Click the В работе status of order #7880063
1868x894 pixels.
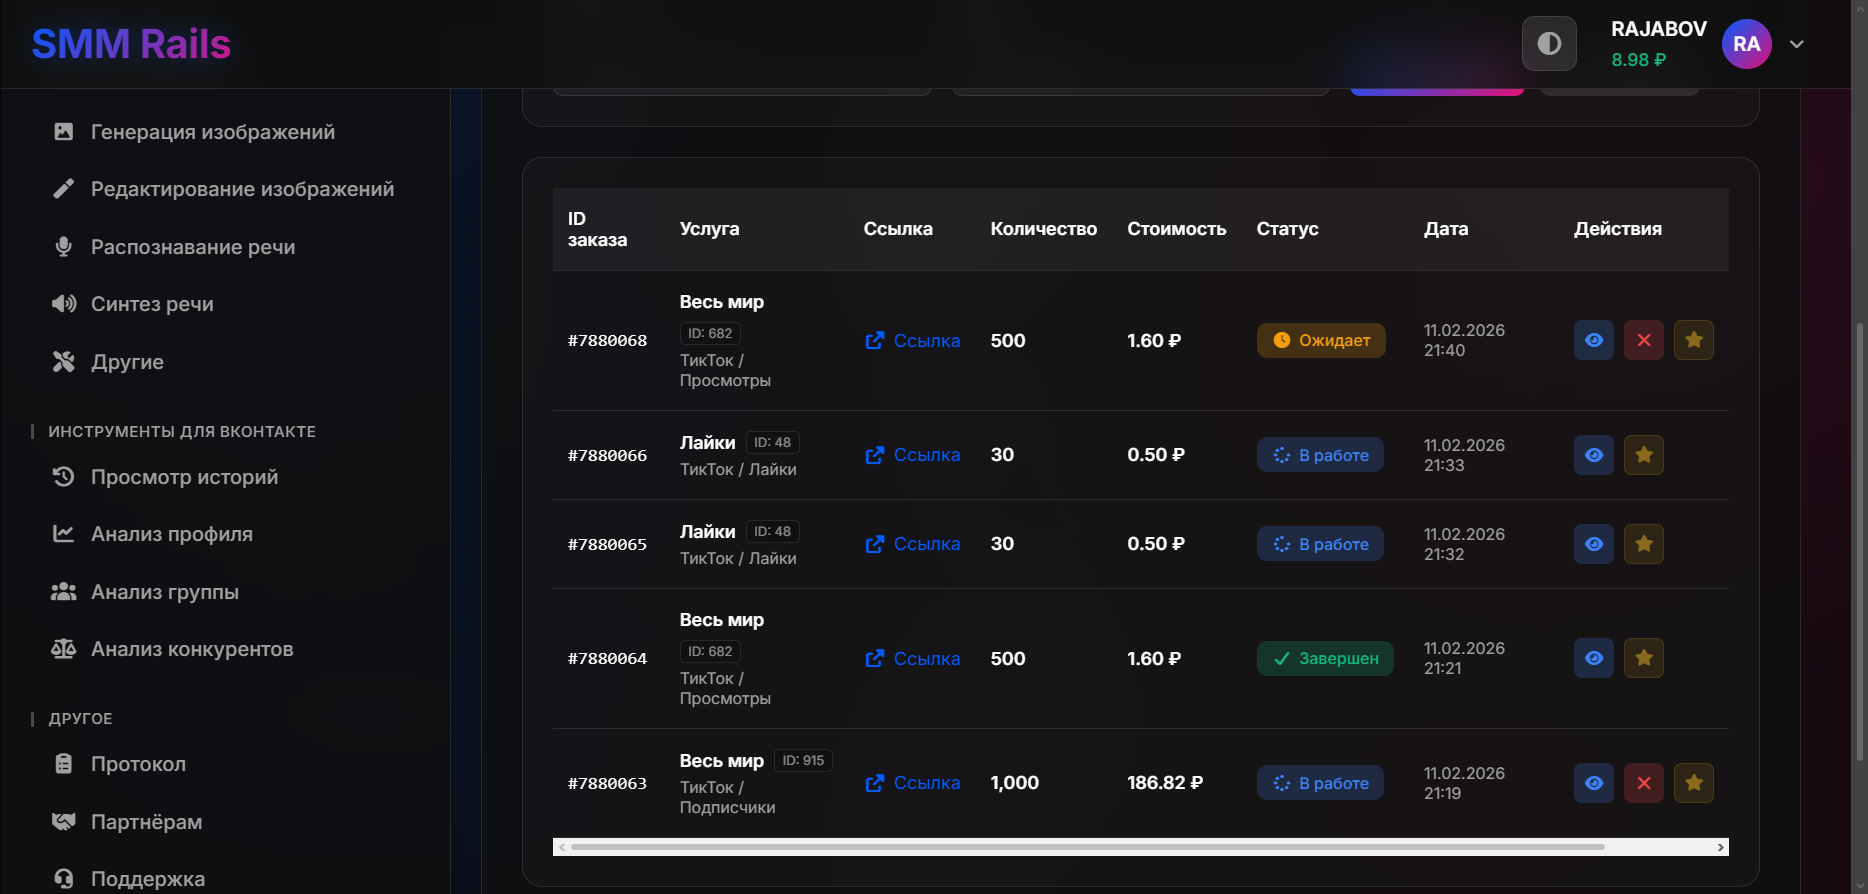[1320, 783]
